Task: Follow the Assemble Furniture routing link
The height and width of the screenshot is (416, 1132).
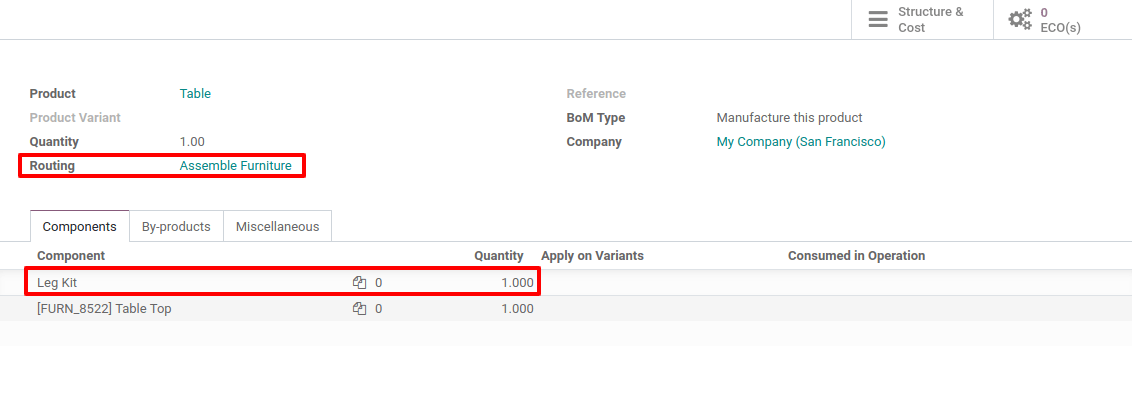Action: pos(235,166)
